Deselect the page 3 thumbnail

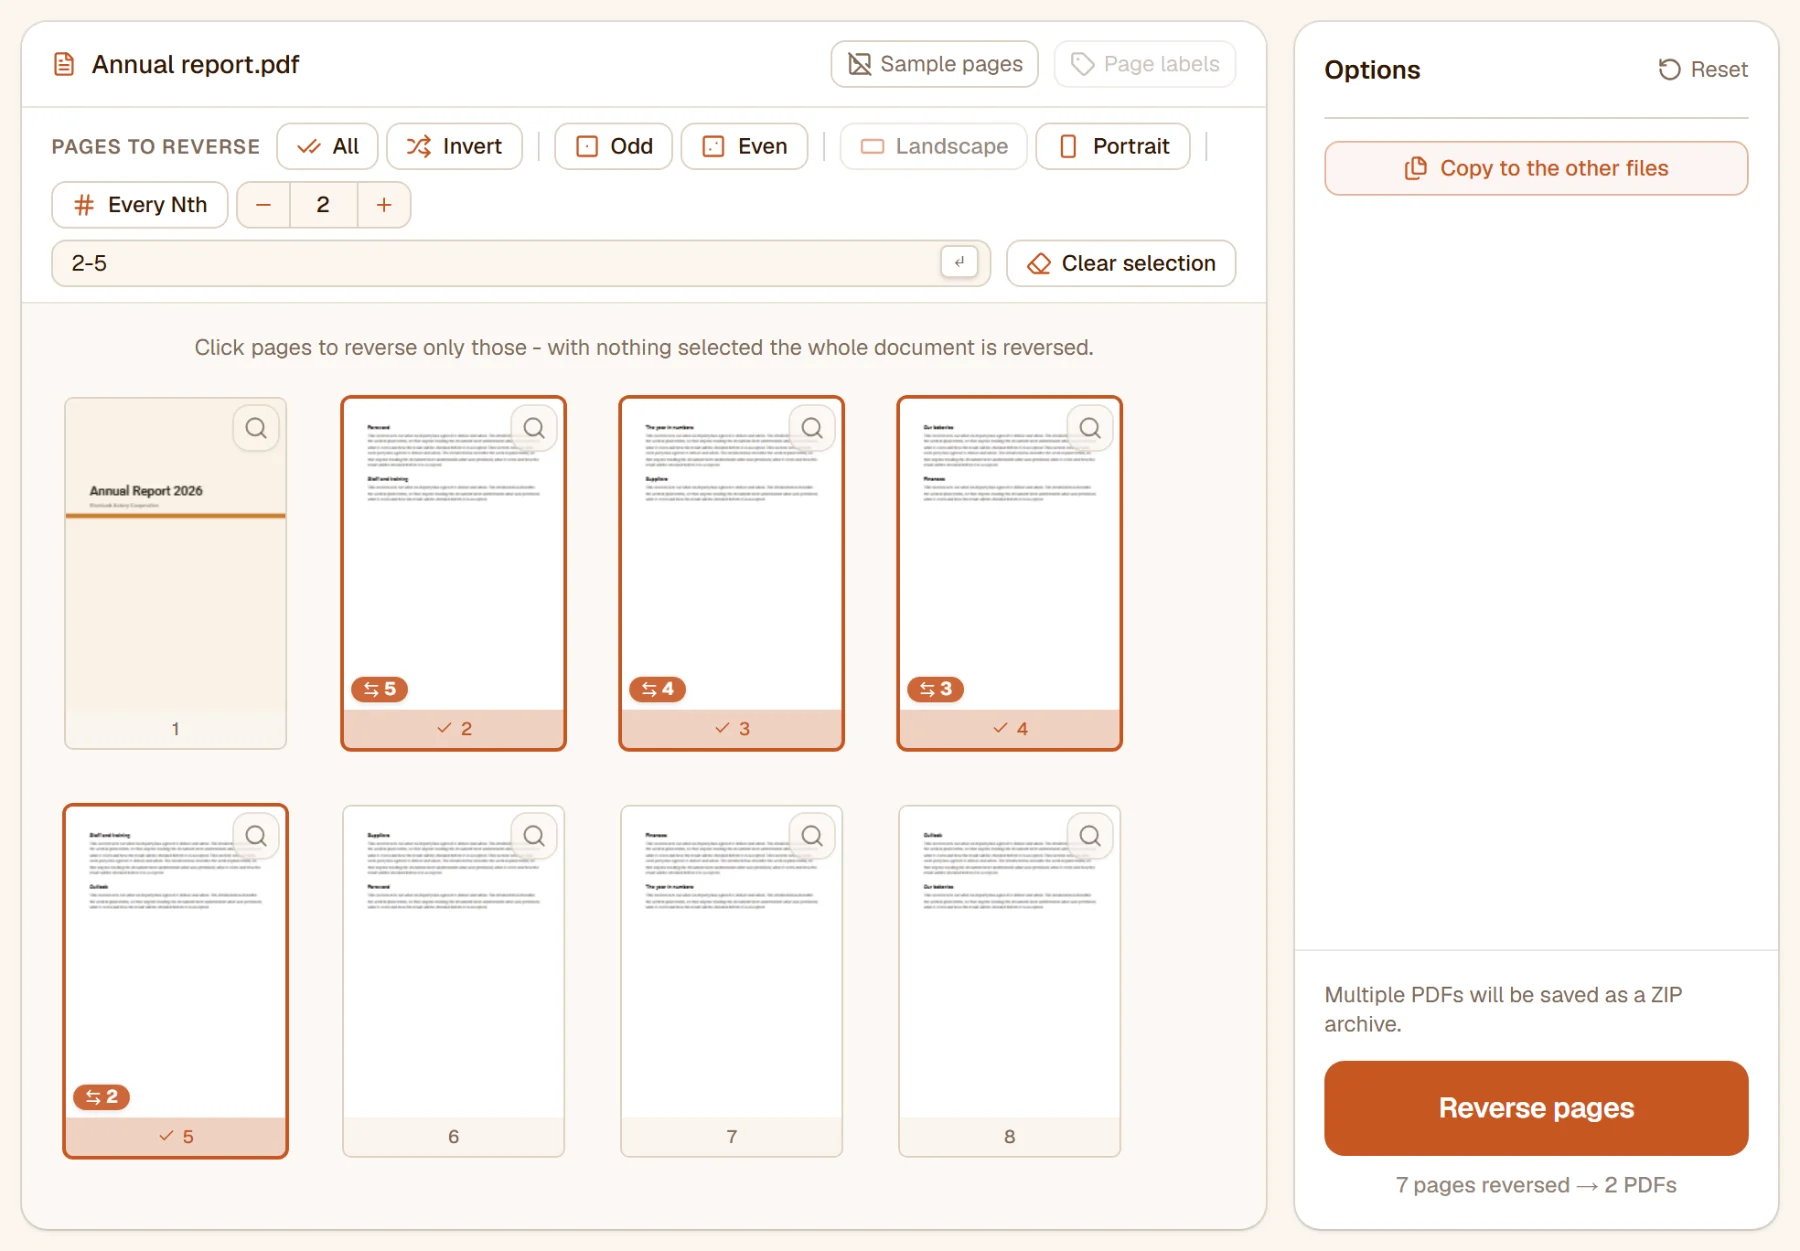[x=731, y=573]
